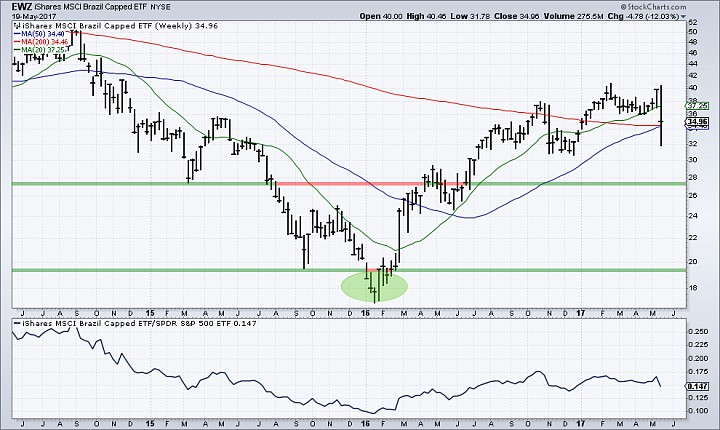Screen dimensions: 720x430
Task: Click the High 40.46 value
Action: 426,16
